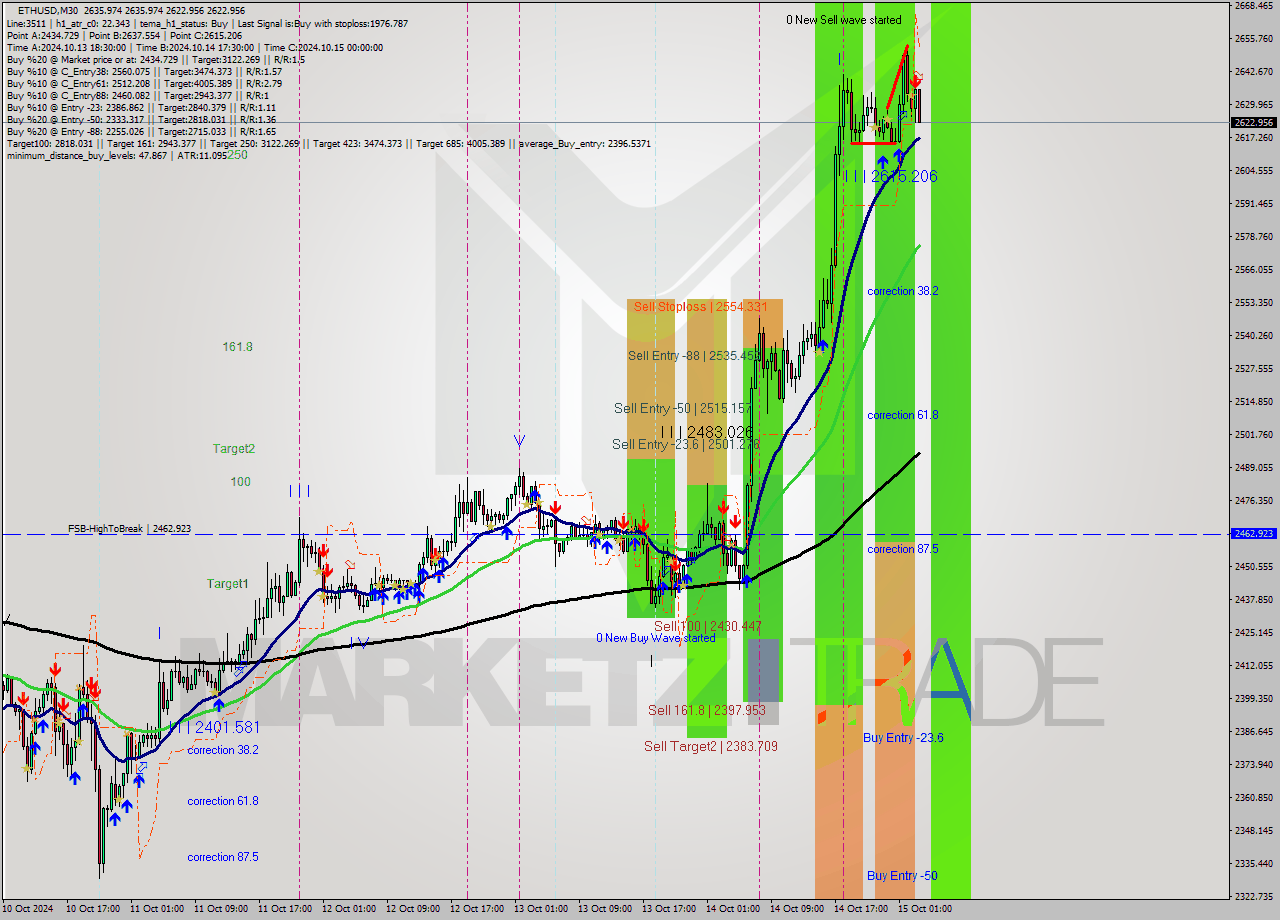Image resolution: width=1280 pixels, height=920 pixels.
Task: Click the 'Buy %10 @ C_Entry38: 2560.075' line
Action: 144,71
